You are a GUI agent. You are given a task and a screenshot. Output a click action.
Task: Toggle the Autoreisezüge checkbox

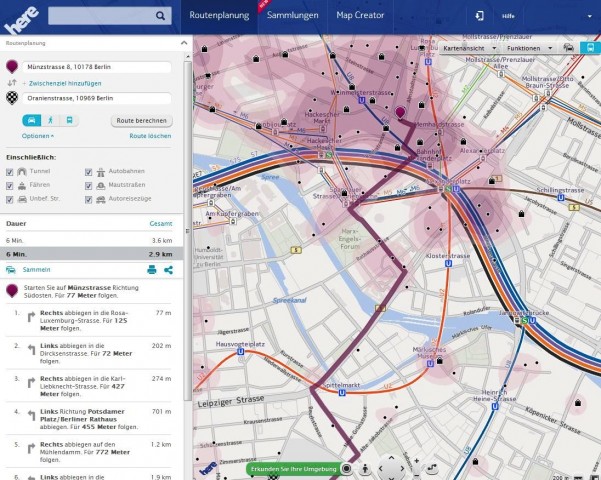click(x=89, y=200)
